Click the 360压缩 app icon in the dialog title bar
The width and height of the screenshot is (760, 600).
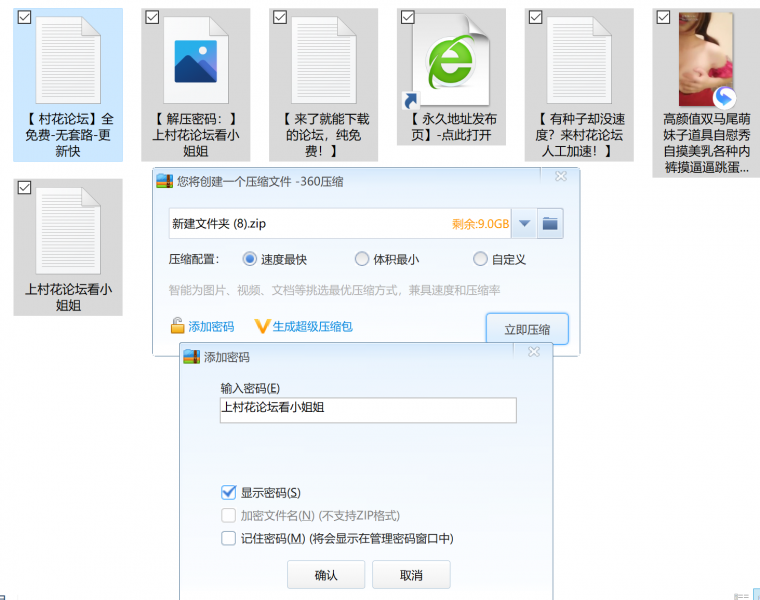[x=164, y=181]
